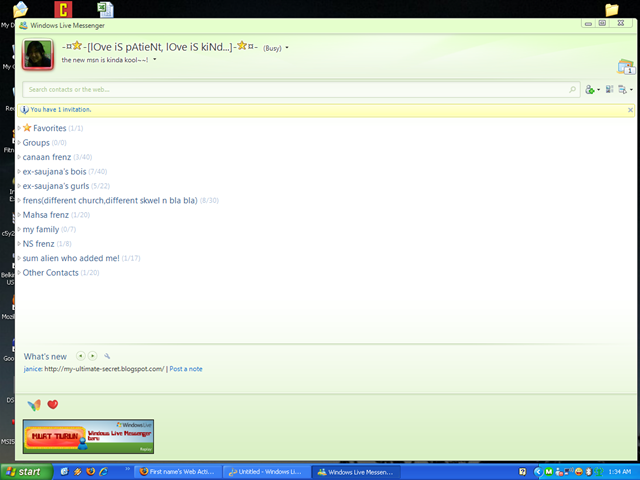This screenshot has width=640, height=480.
Task: Click the invitation bar info icon
Action: pyautogui.click(x=24, y=110)
